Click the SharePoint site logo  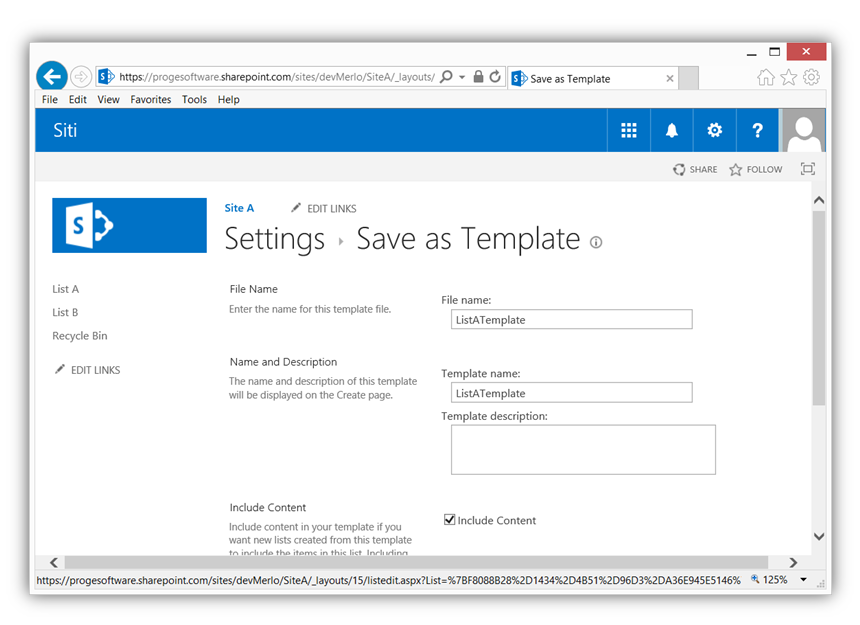coord(129,226)
